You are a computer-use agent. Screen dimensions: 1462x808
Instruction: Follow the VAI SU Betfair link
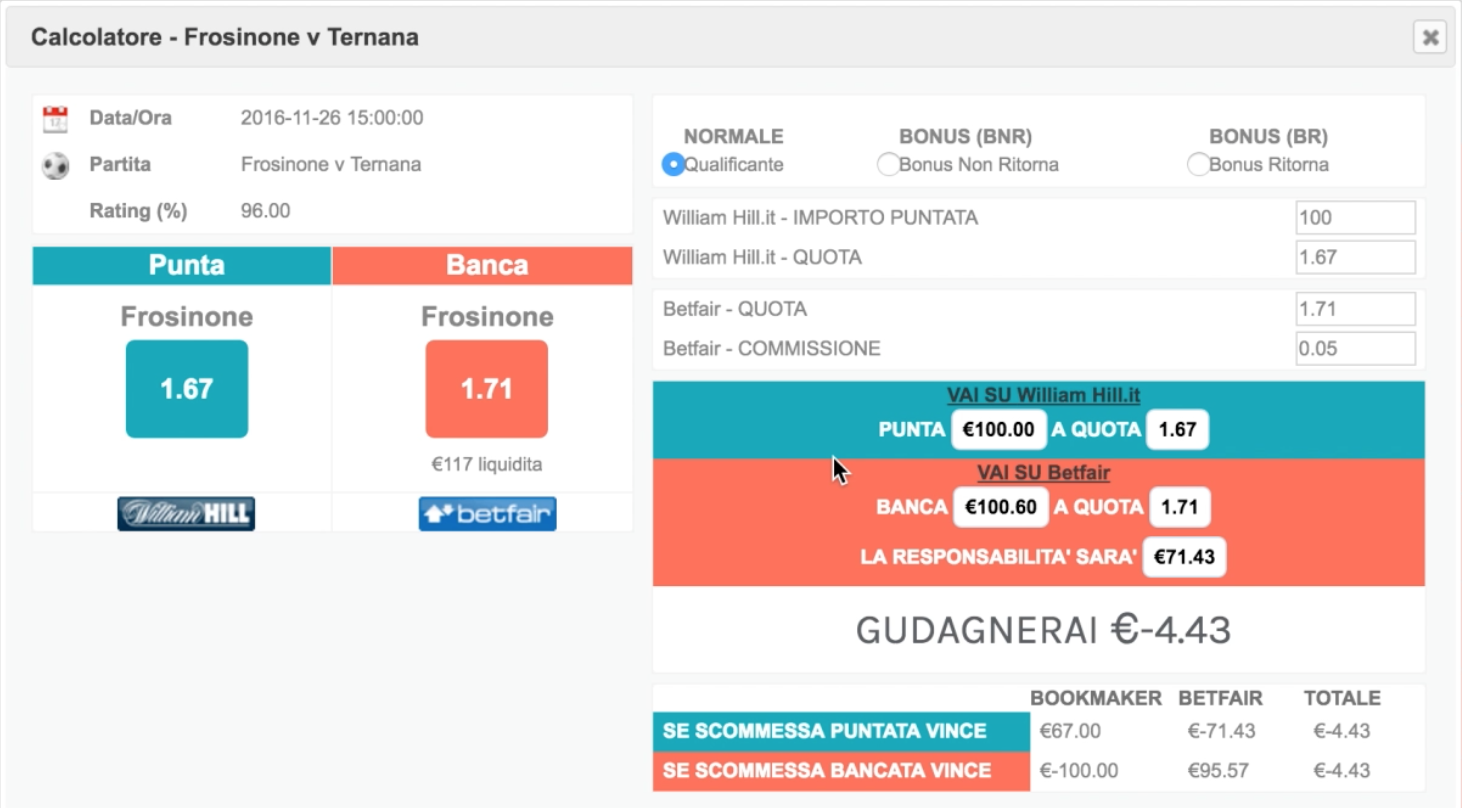coord(1044,473)
